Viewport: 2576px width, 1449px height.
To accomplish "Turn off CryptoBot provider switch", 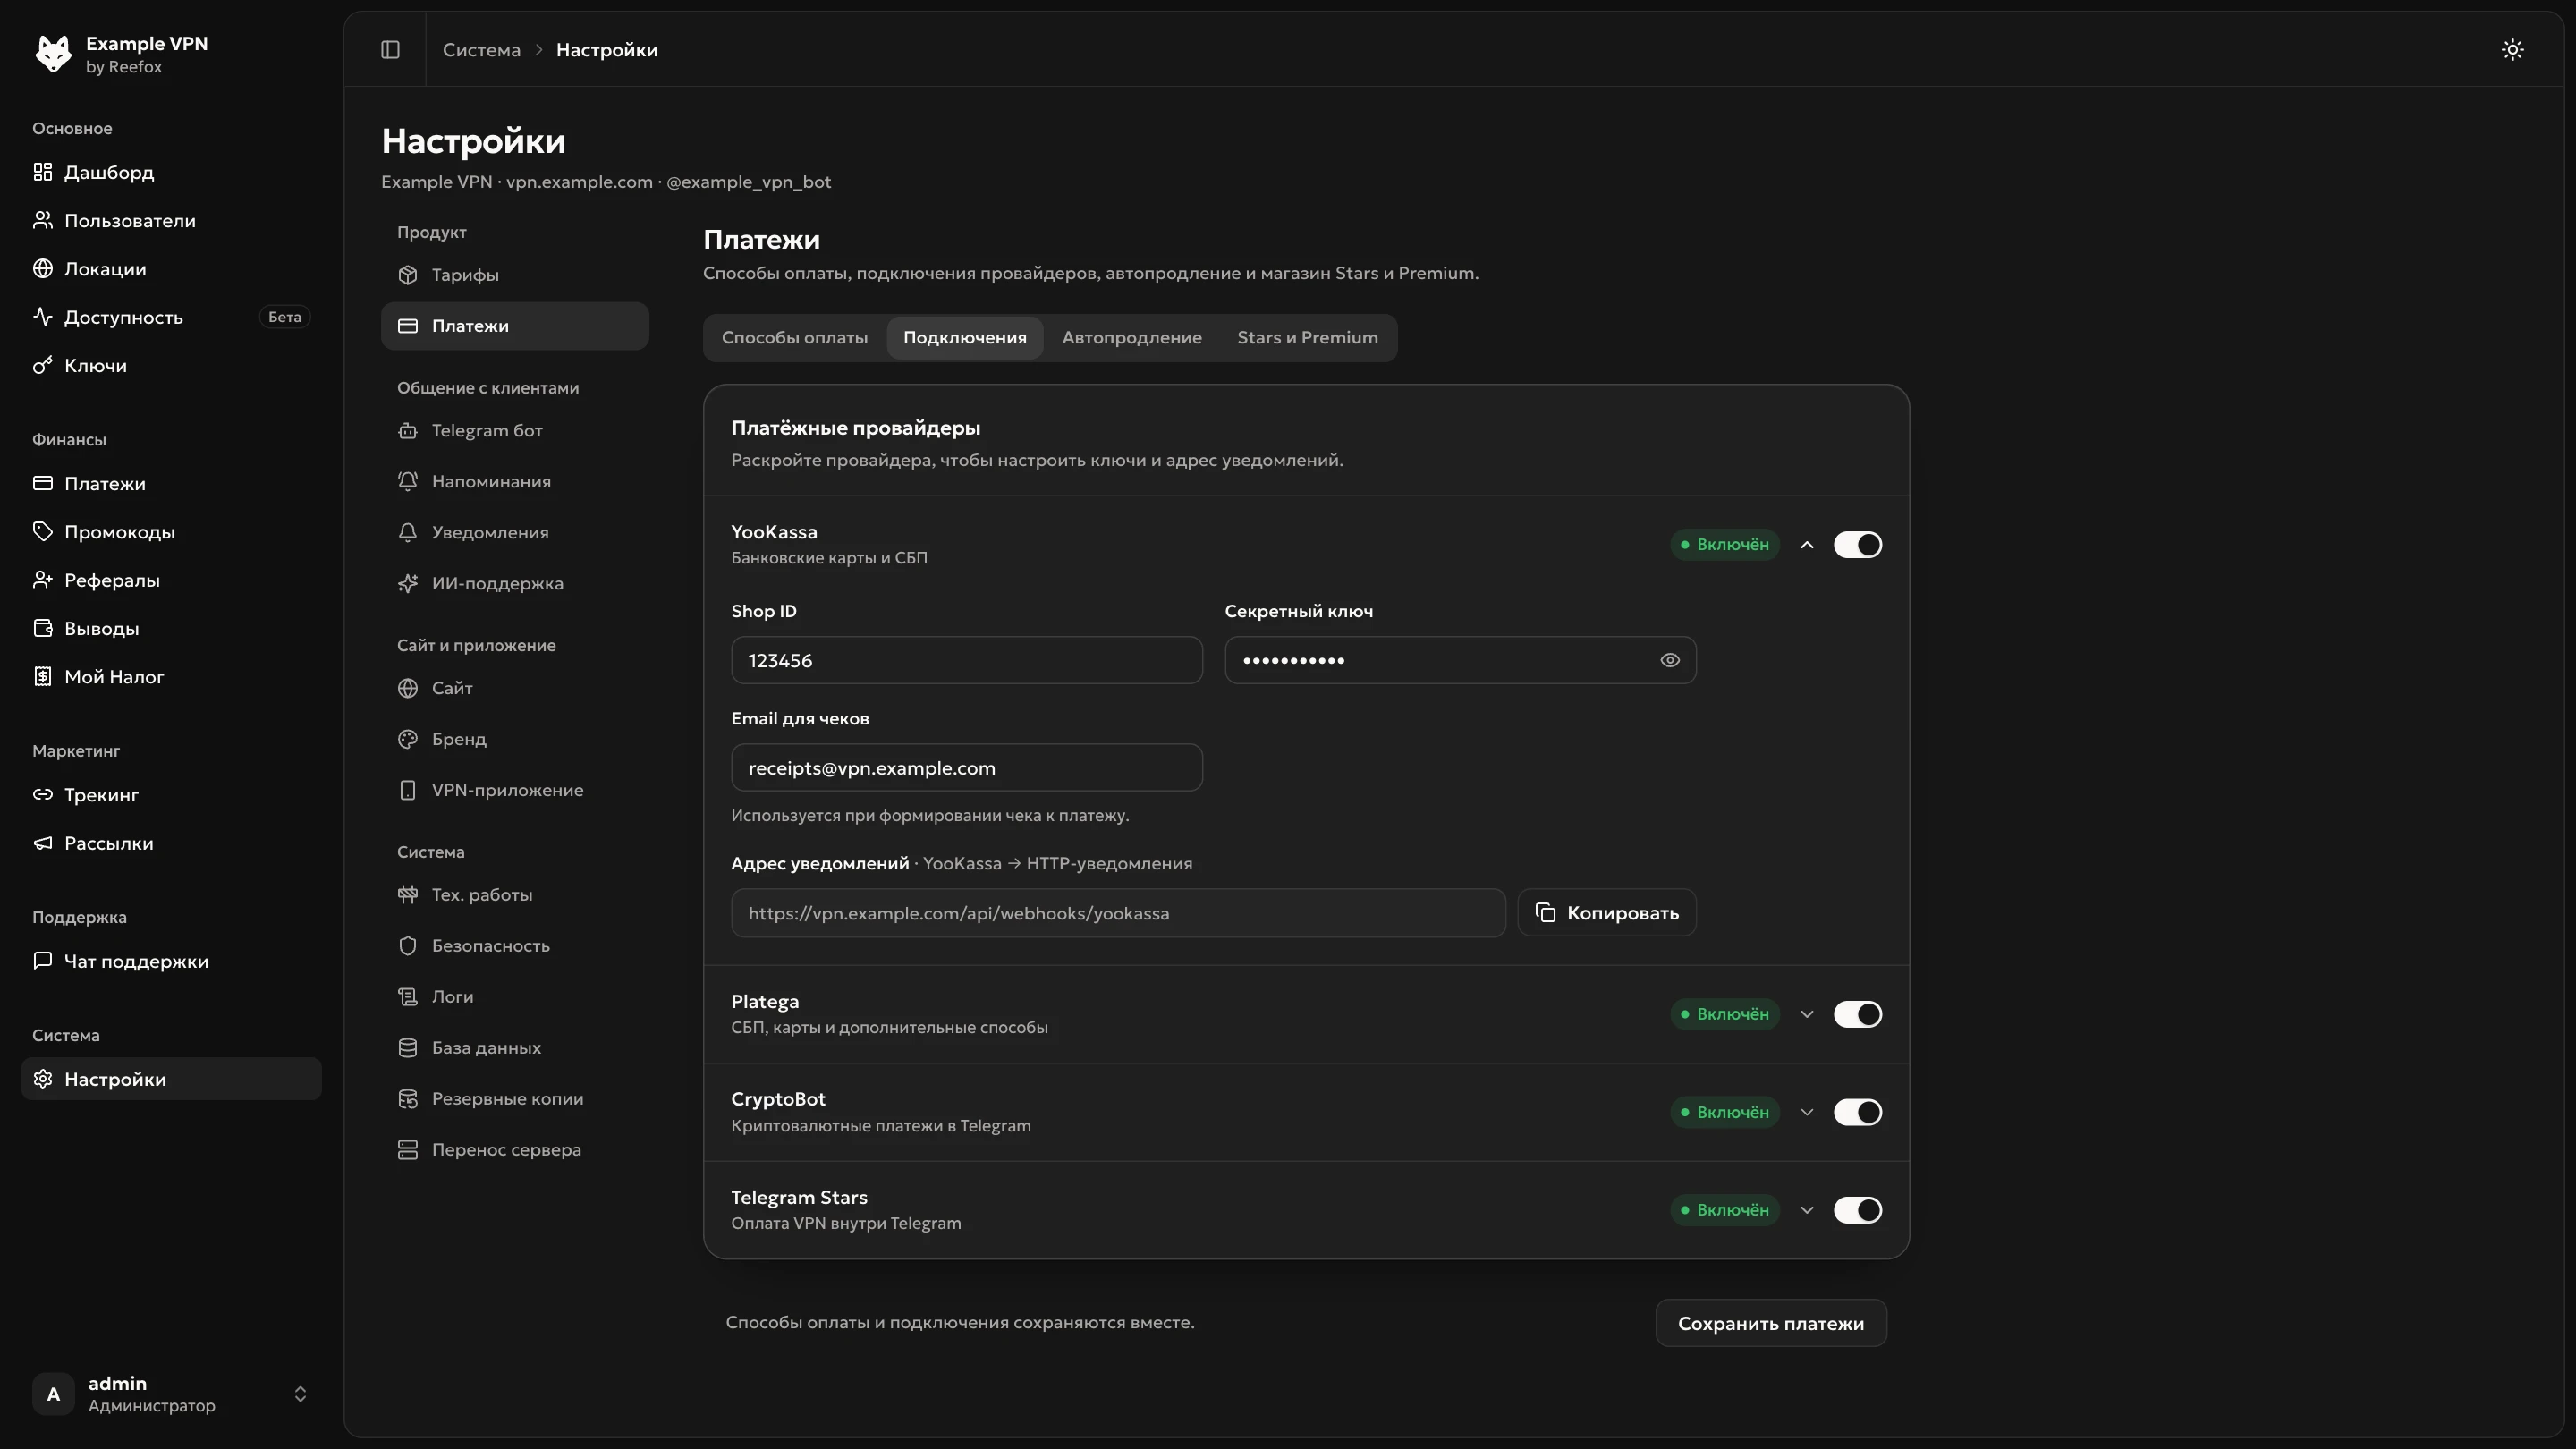I will point(1857,1112).
